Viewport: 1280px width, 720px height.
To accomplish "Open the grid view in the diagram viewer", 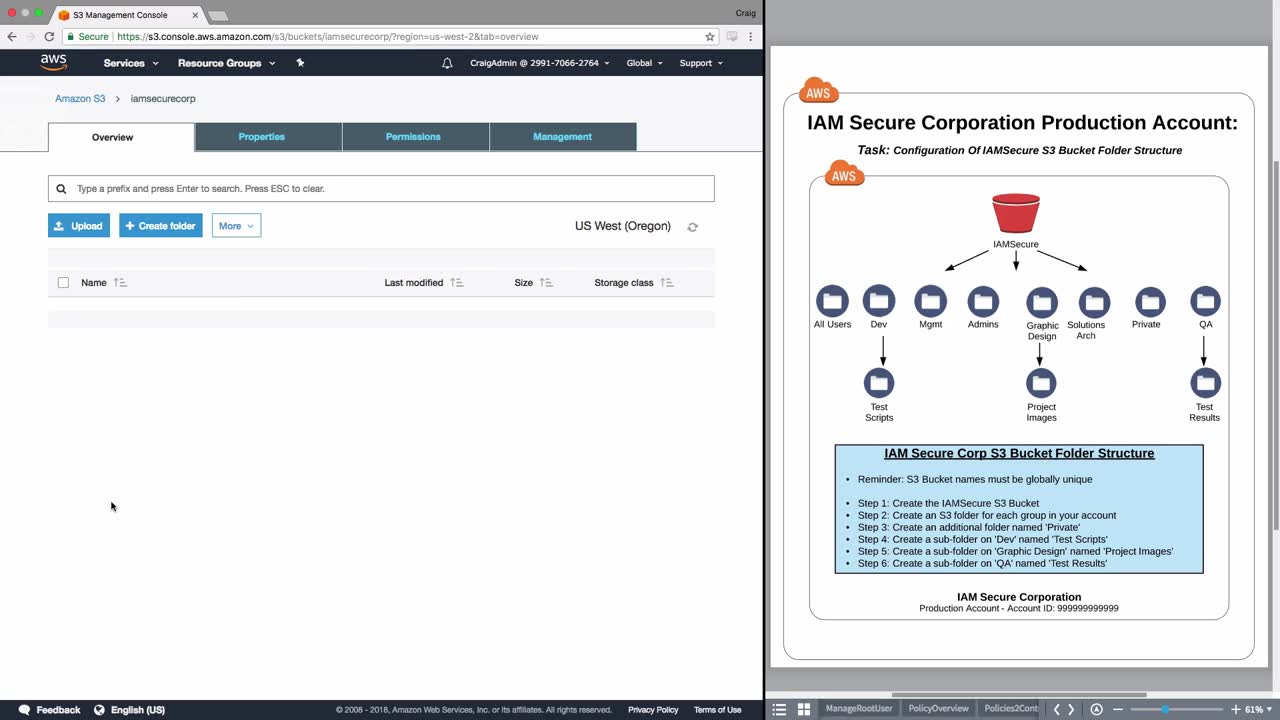I will coord(803,709).
